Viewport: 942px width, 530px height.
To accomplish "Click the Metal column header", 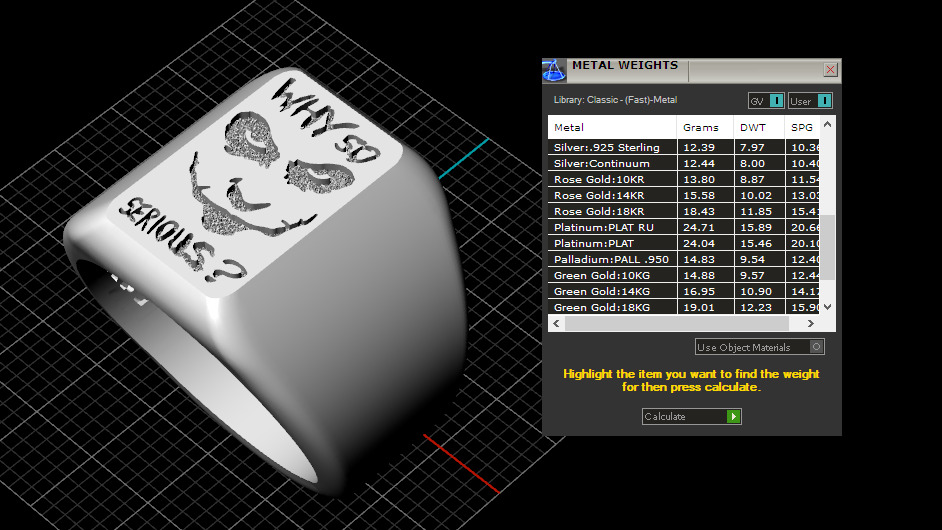I will click(x=612, y=127).
